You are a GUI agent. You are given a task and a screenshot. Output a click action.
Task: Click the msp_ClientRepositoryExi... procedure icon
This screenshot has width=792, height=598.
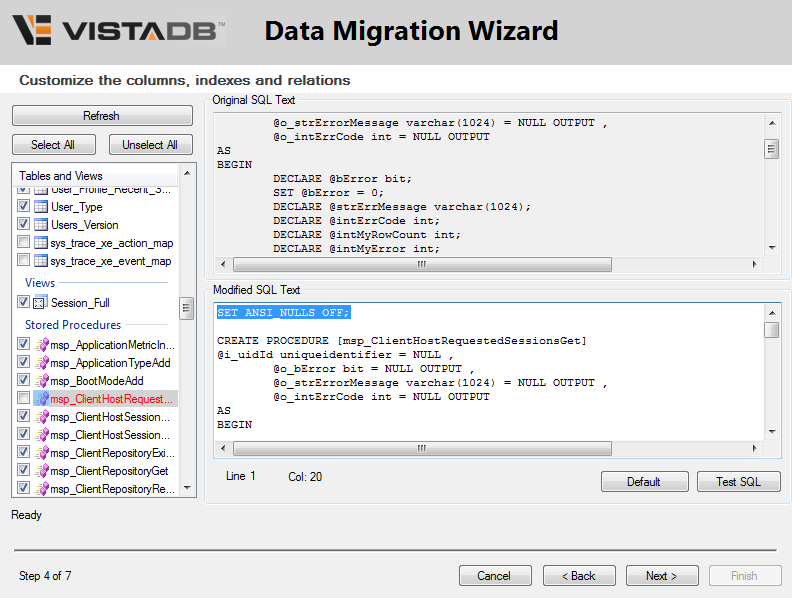click(x=42, y=453)
